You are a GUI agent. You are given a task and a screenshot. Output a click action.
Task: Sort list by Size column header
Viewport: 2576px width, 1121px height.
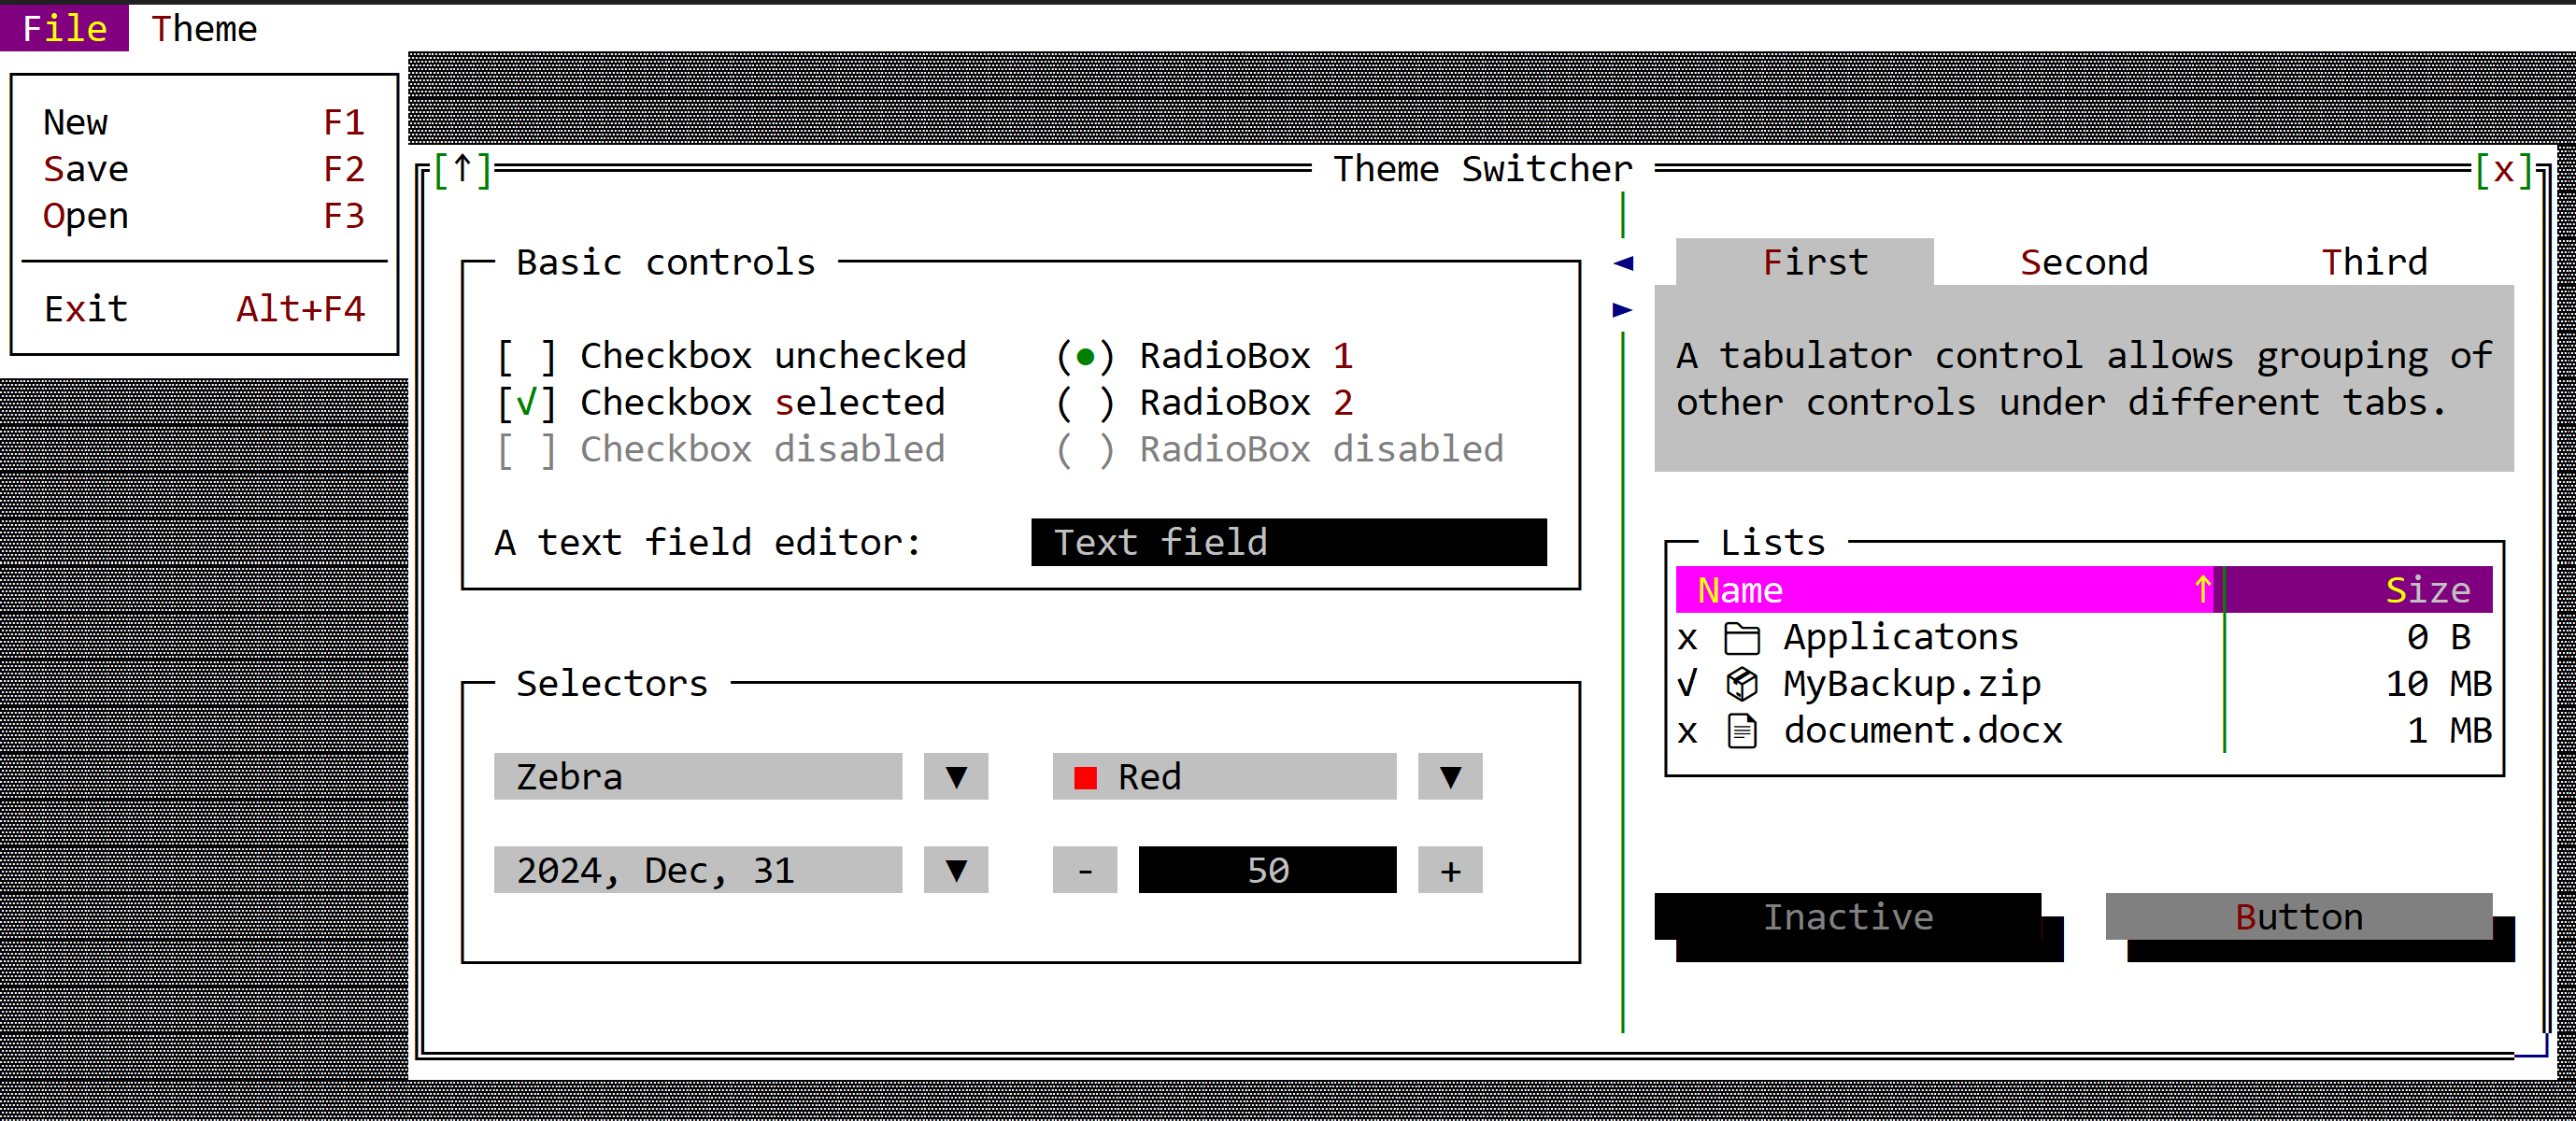tap(2360, 589)
